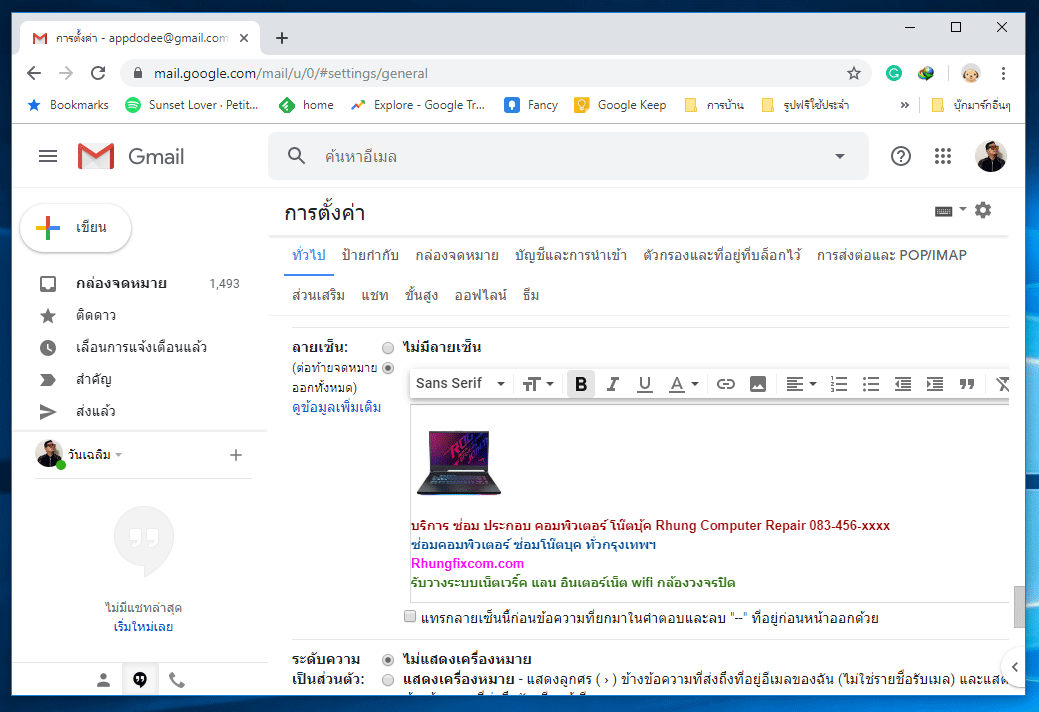
Task: Select แสดงเครื่องหมาย radio option
Action: point(388,680)
